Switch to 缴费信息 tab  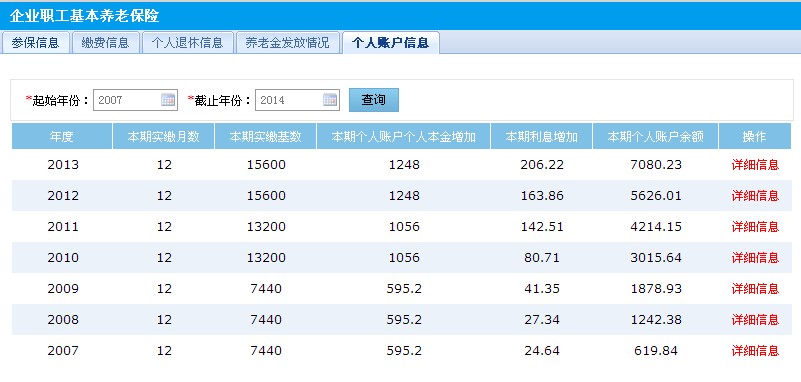(105, 42)
